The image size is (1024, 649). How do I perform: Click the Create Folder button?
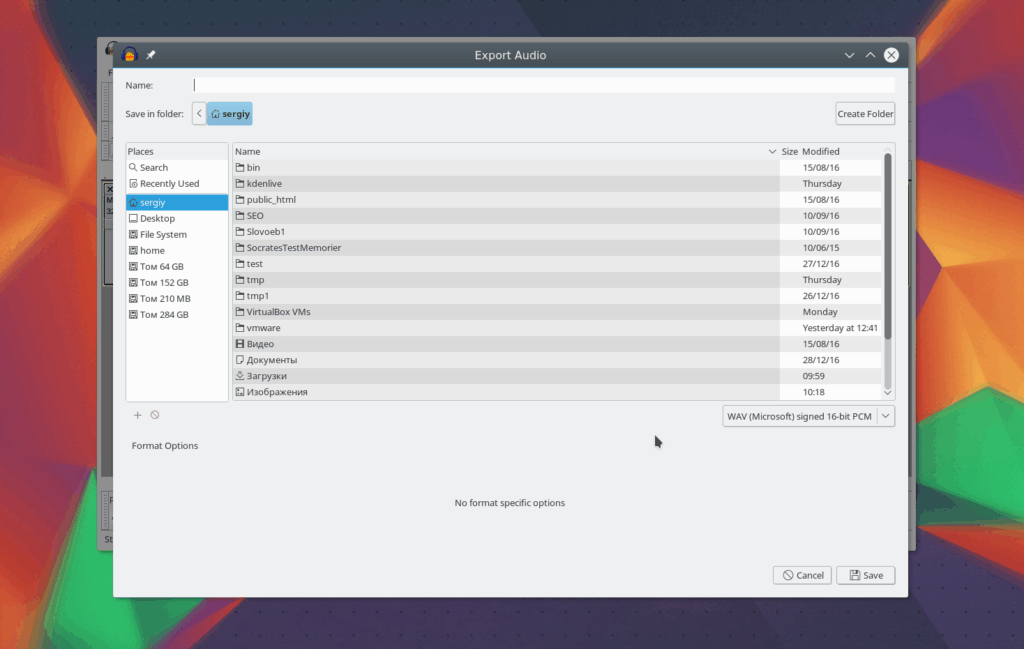[865, 114]
